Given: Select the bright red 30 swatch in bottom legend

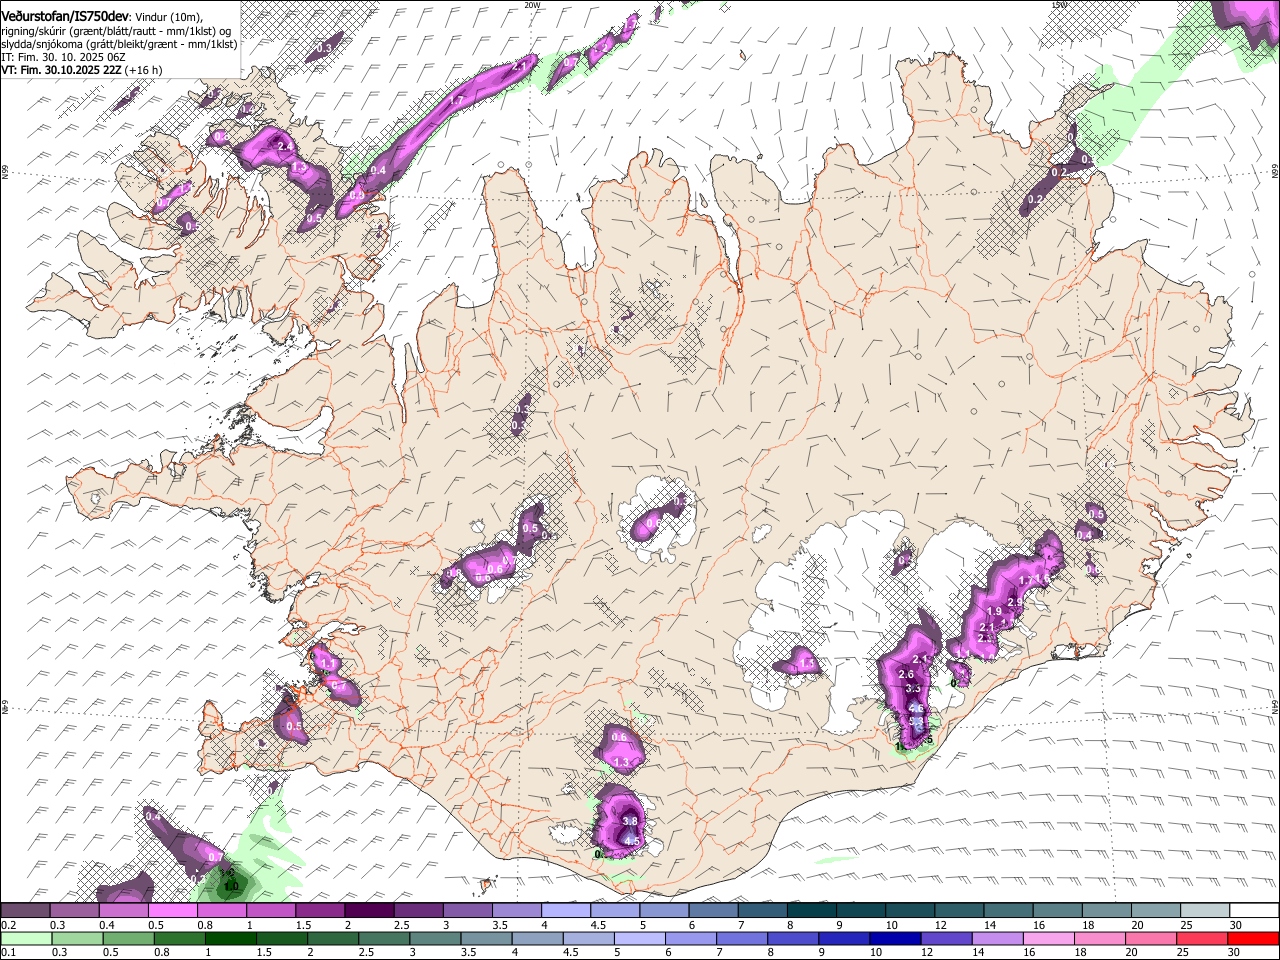Looking at the screenshot, I should pyautogui.click(x=1252, y=939).
